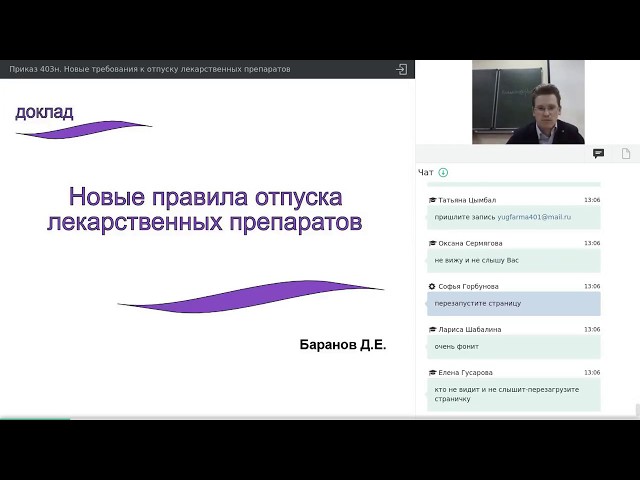Click graduation cap icon next to Оксана Сермягова
Screen dimensions: 640x480
click(432, 243)
